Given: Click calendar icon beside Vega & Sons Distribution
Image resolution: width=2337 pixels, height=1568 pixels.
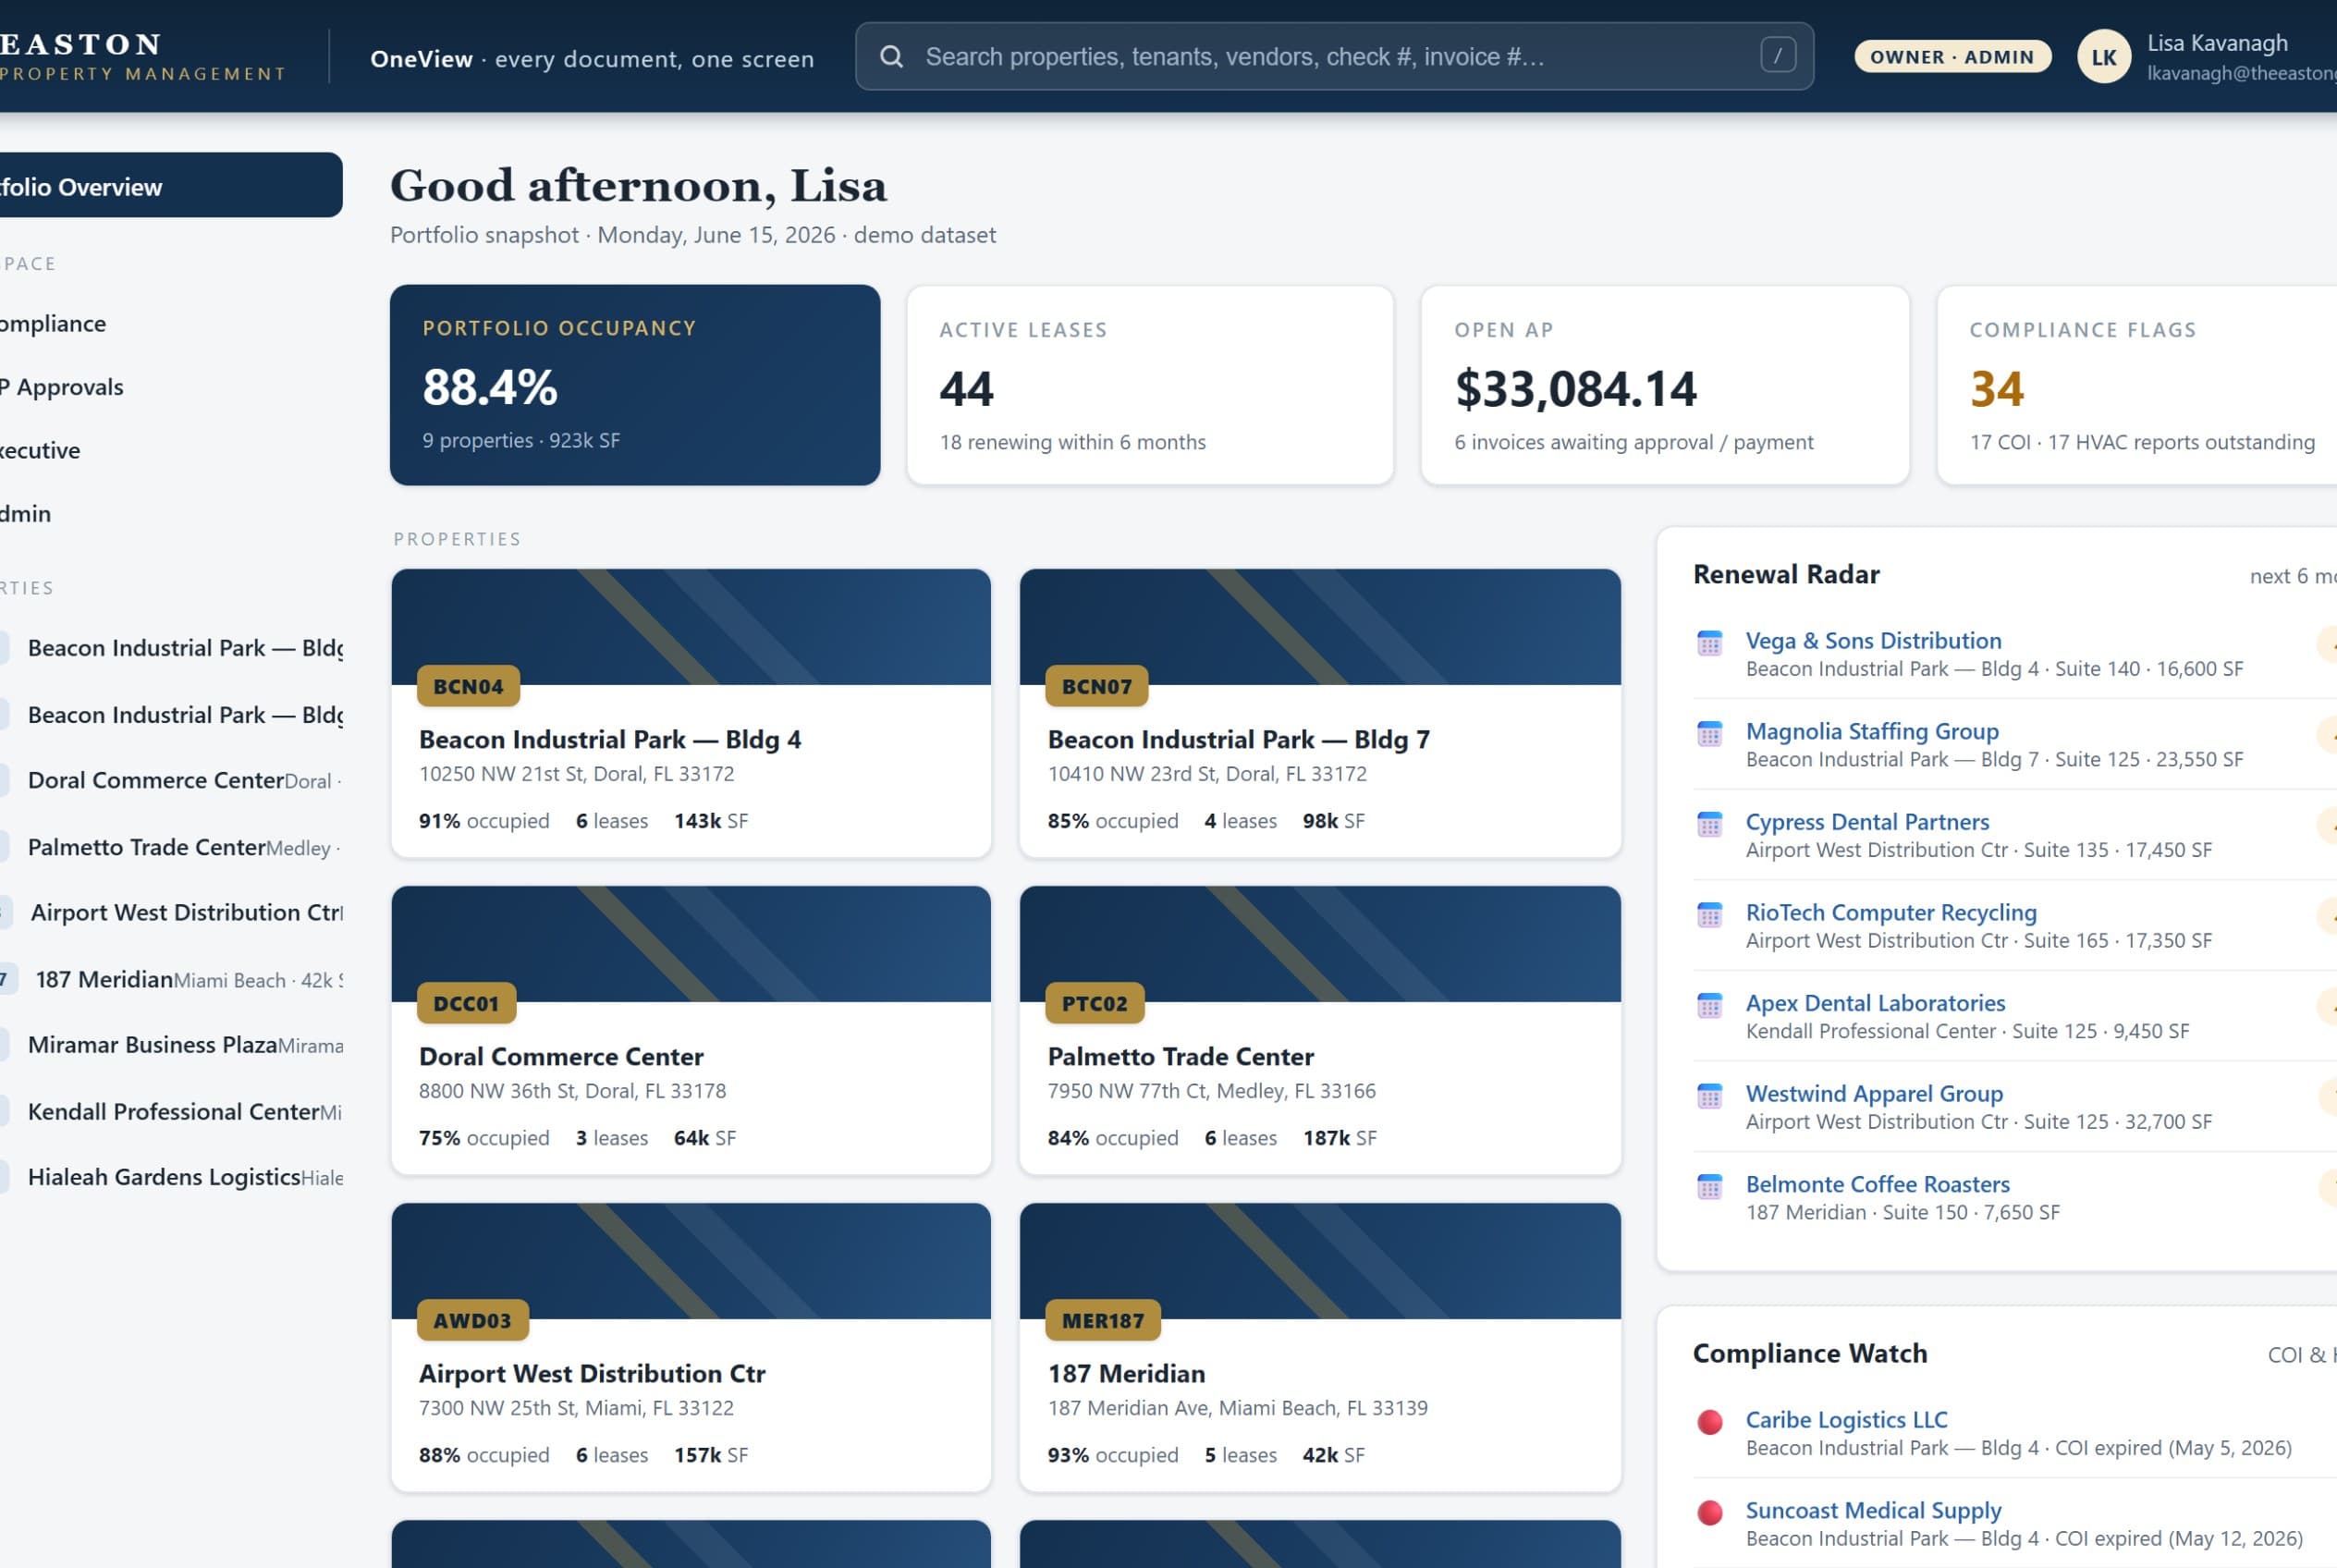Looking at the screenshot, I should click(1709, 643).
